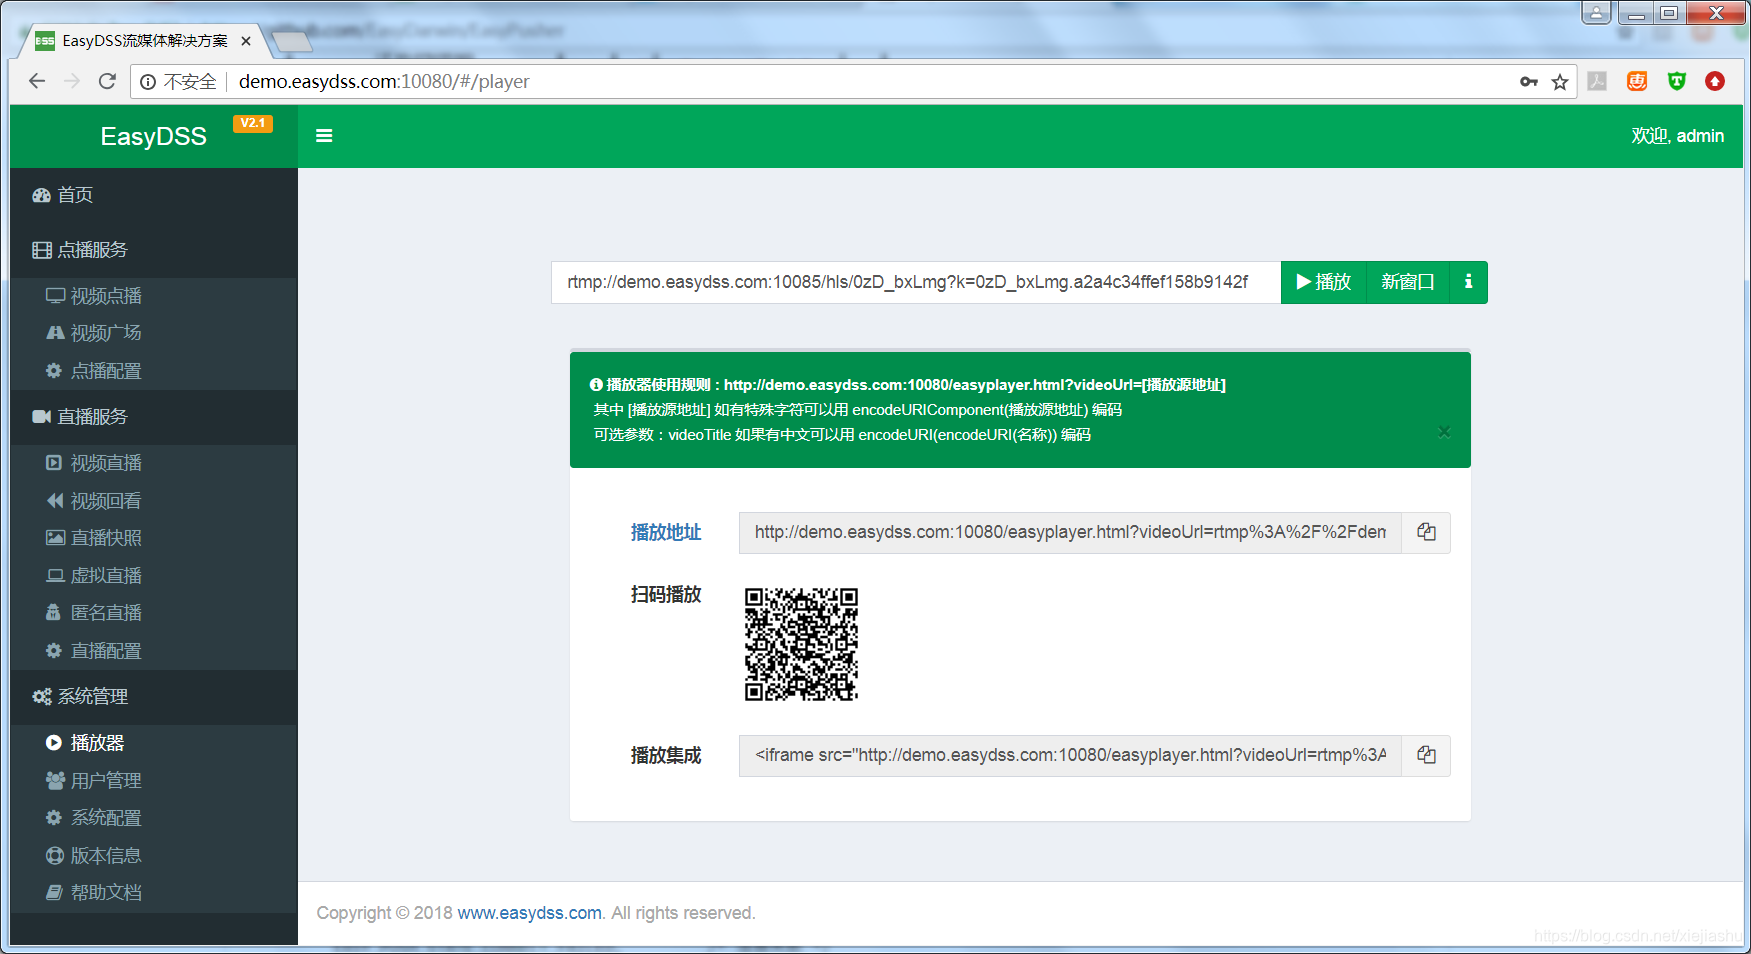Image resolution: width=1751 pixels, height=954 pixels.
Task: Copy the 播放集成 iframe code with copy icon
Action: click(1426, 755)
